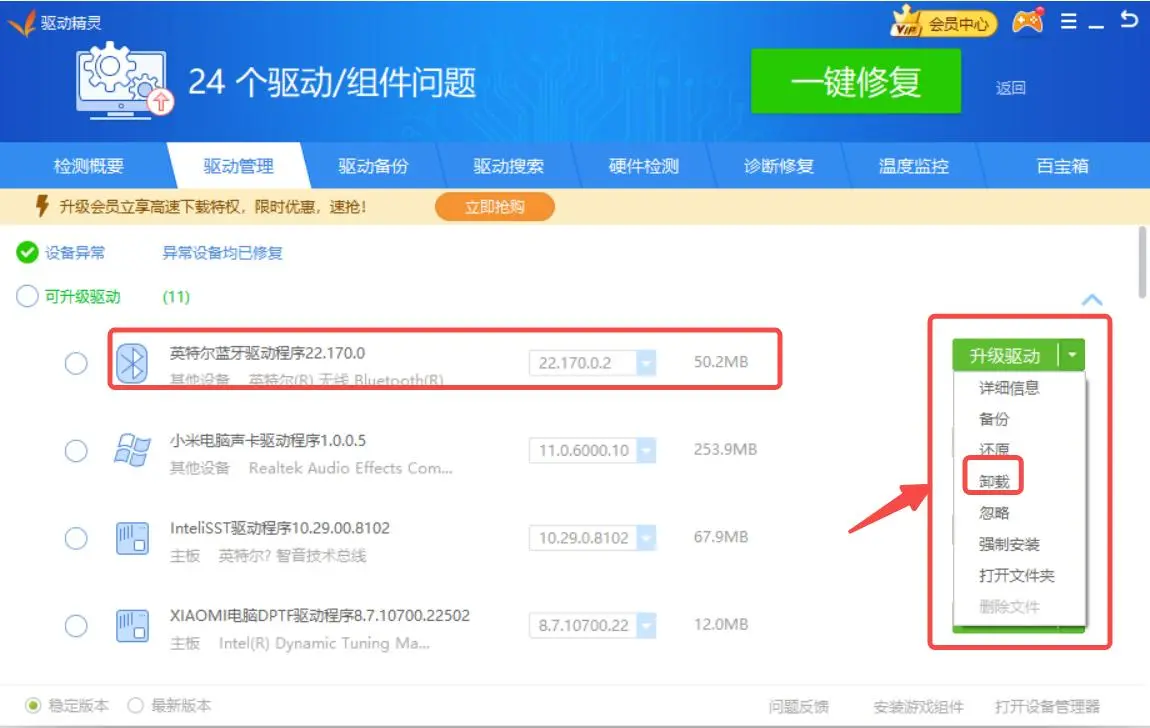
Task: Select the 稳定版本 radio button
Action: [33, 706]
